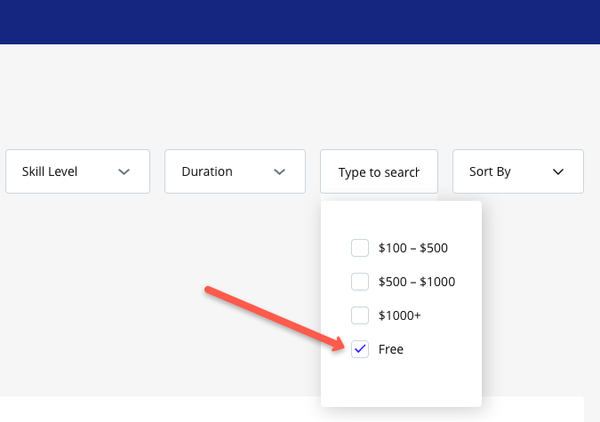Click the chevron arrow in Duration

click(280, 172)
